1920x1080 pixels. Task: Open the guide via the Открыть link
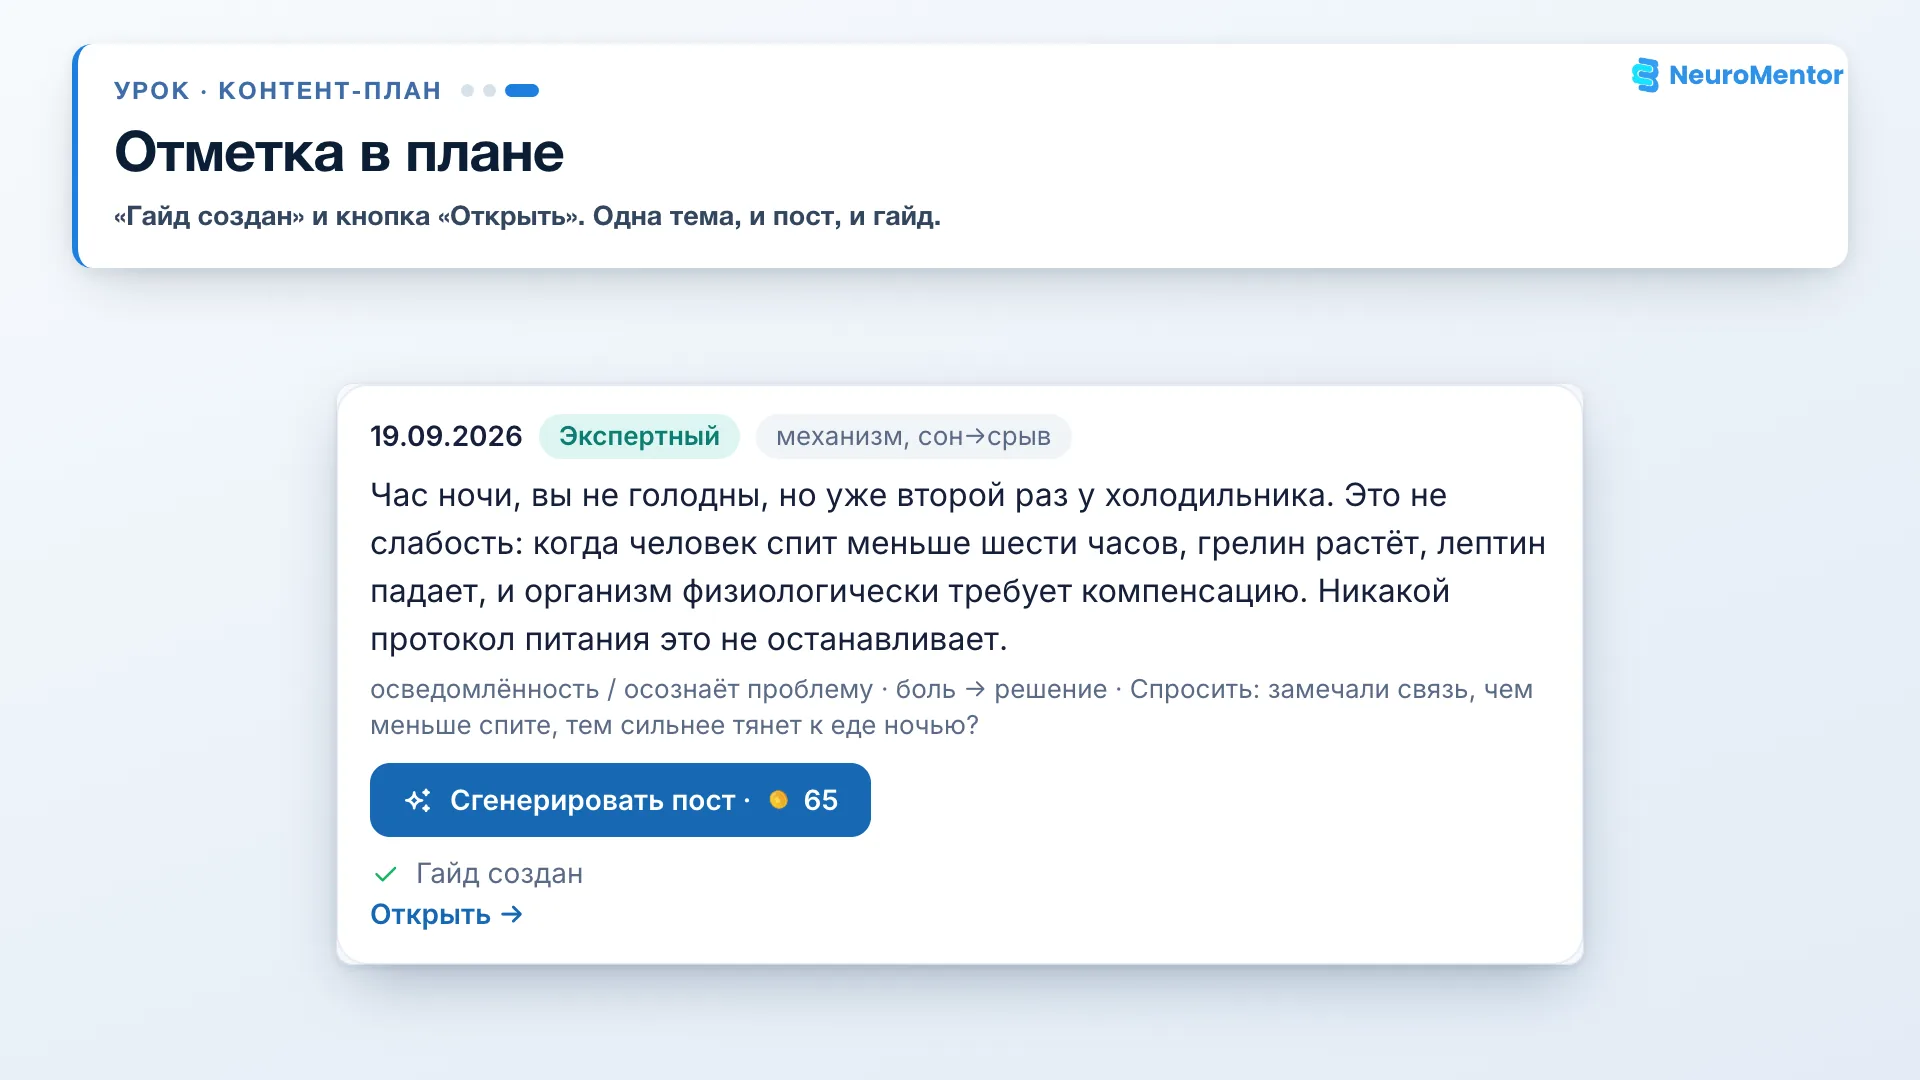(x=447, y=914)
